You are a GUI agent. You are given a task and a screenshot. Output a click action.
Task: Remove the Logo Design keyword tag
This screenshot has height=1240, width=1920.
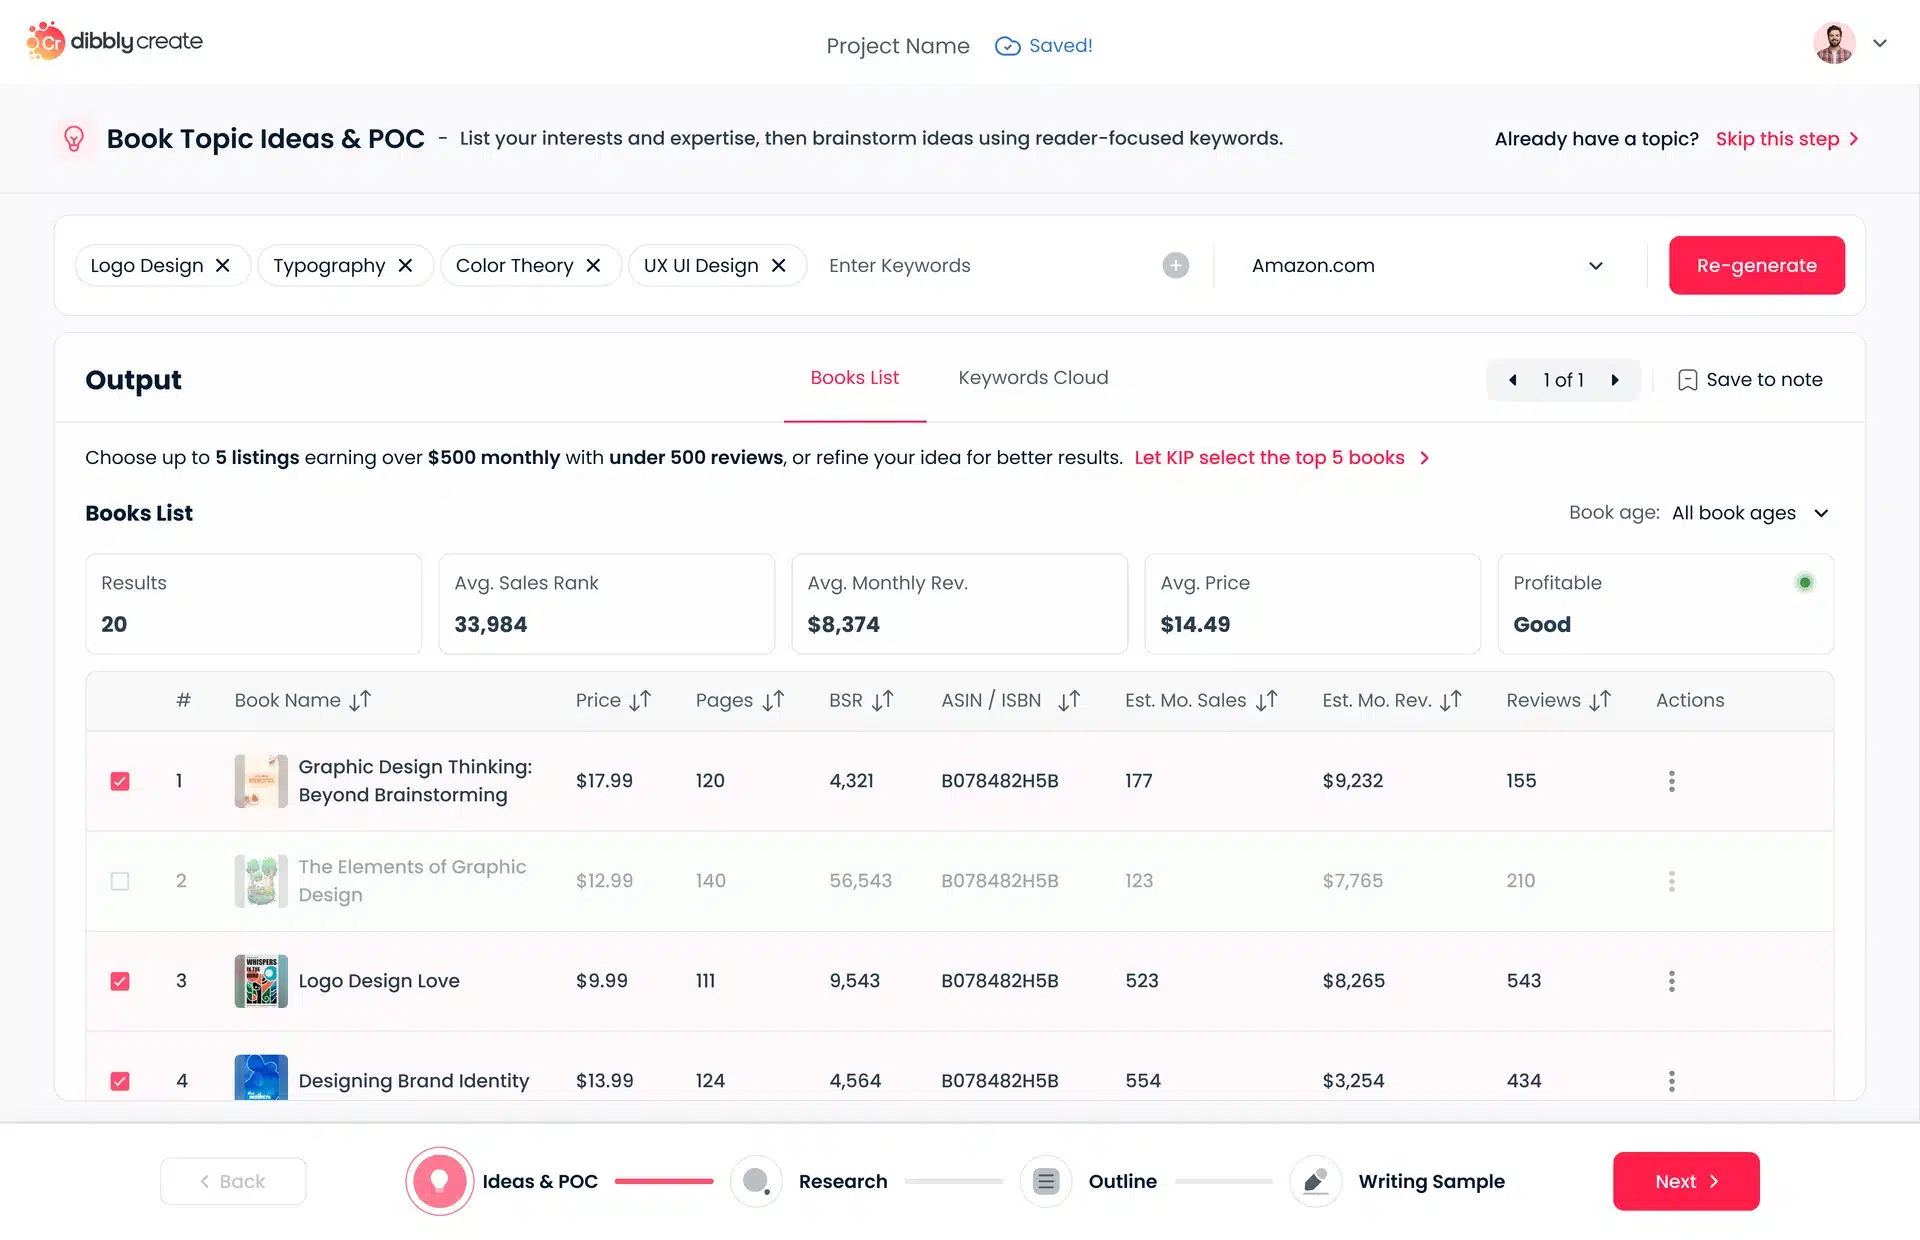[x=223, y=265]
